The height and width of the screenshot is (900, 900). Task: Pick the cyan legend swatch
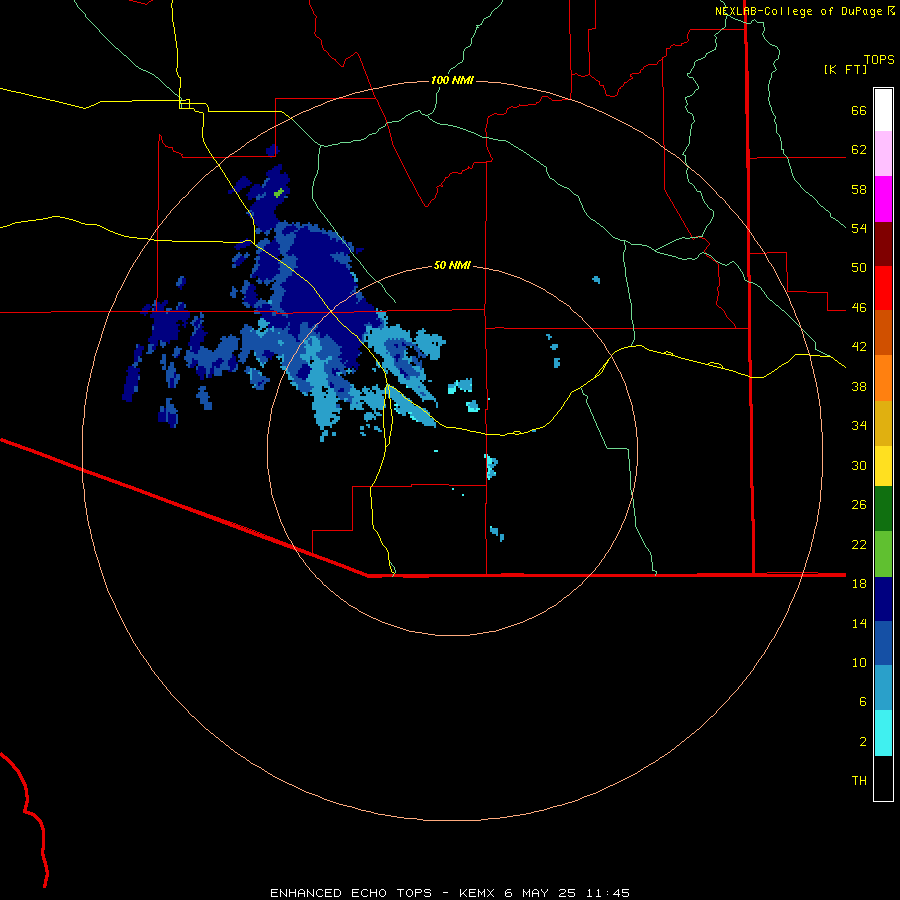tap(883, 733)
